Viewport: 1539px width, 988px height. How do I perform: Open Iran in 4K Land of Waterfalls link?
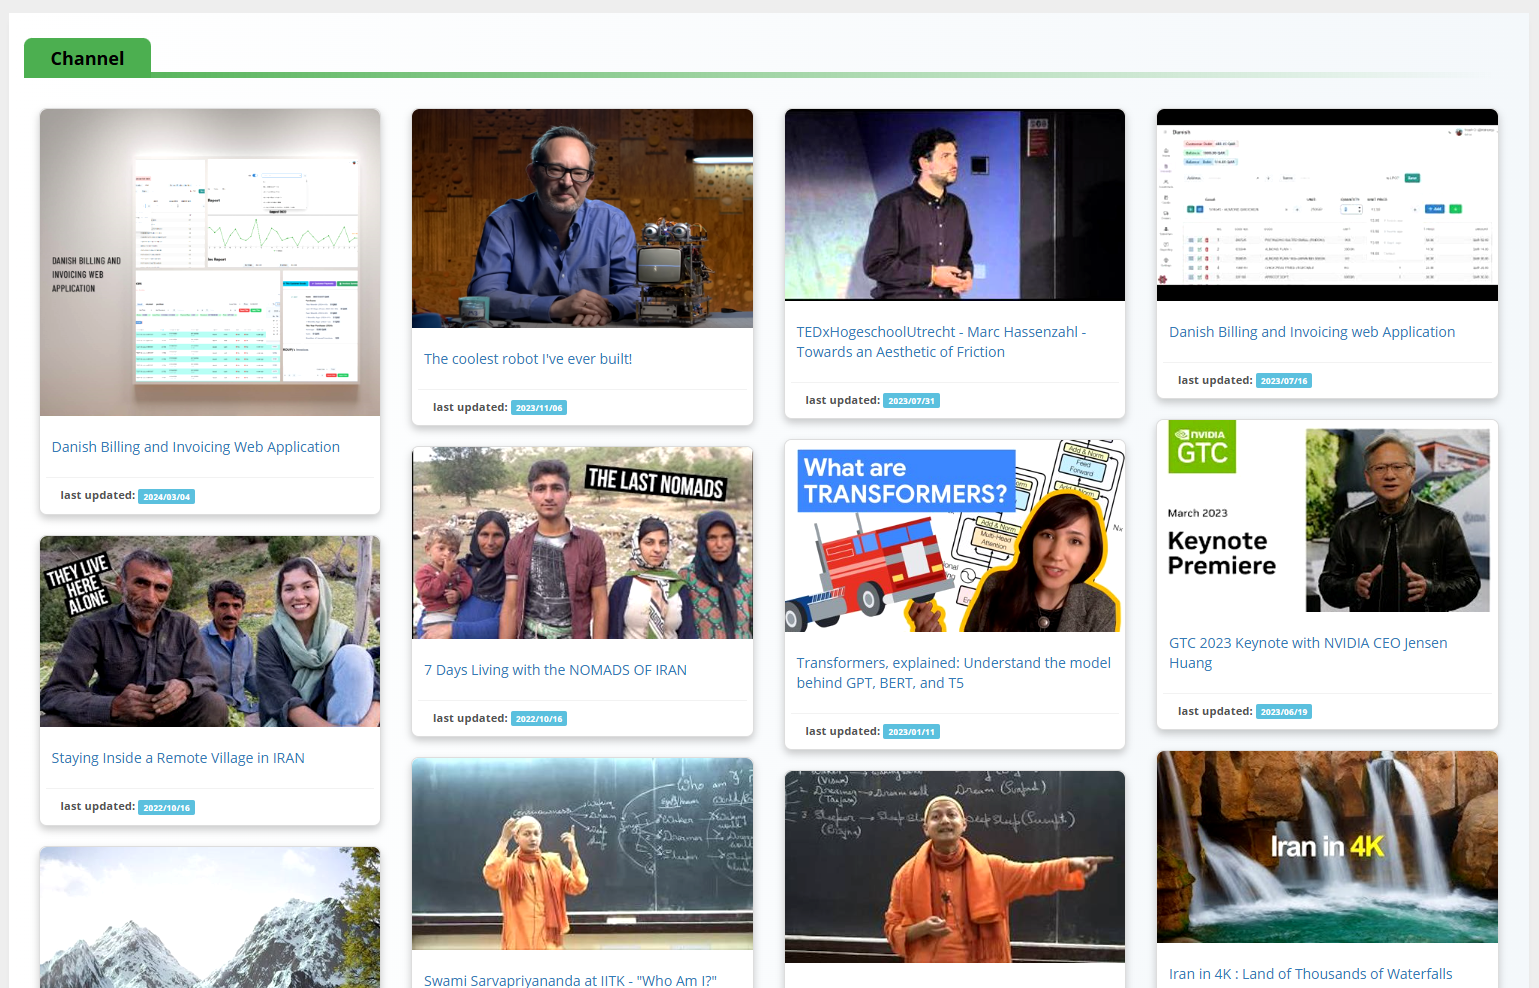[1310, 974]
